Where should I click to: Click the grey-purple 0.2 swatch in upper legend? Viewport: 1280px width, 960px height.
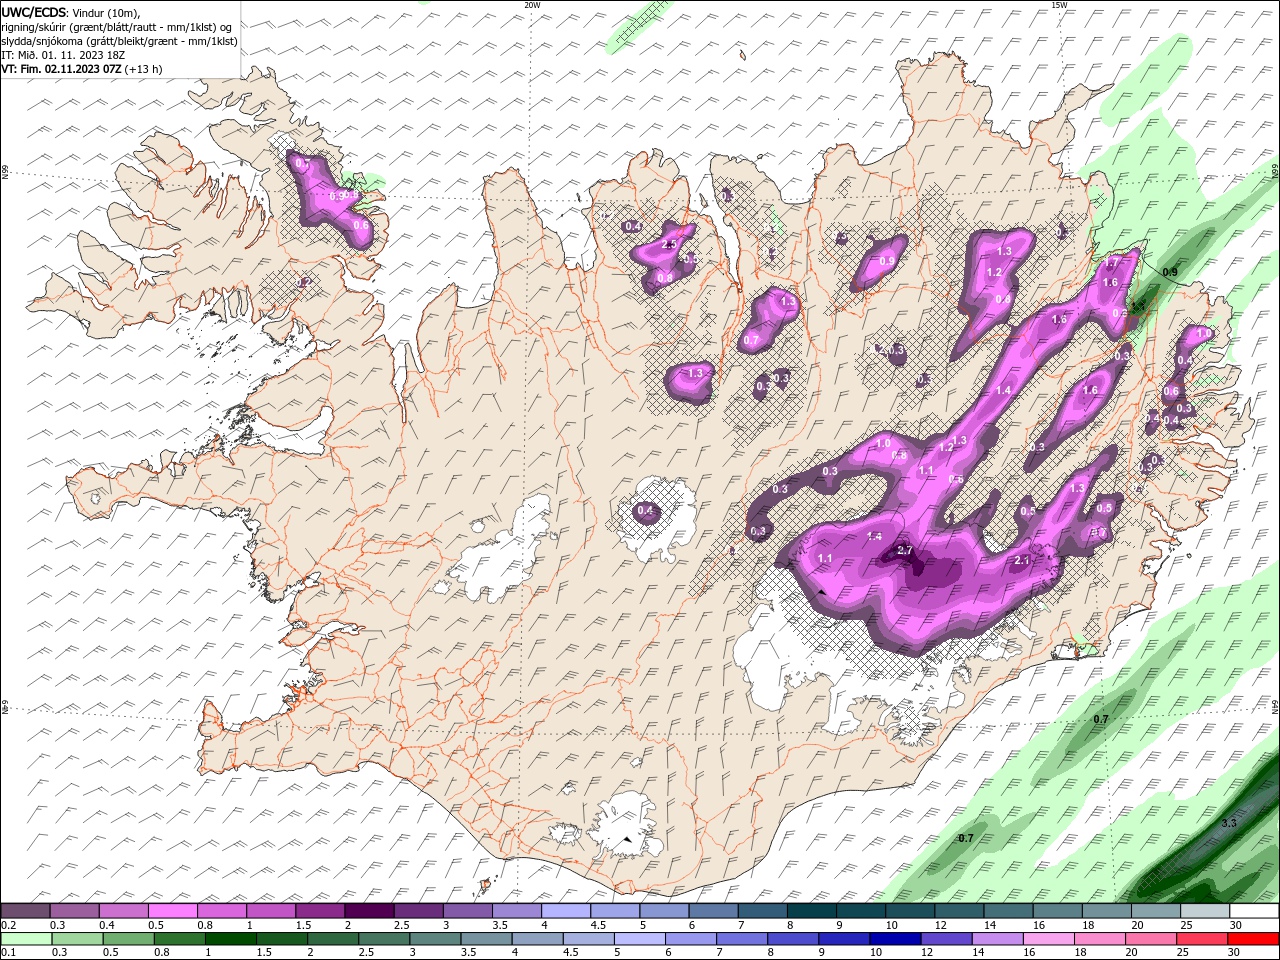pos(25,911)
